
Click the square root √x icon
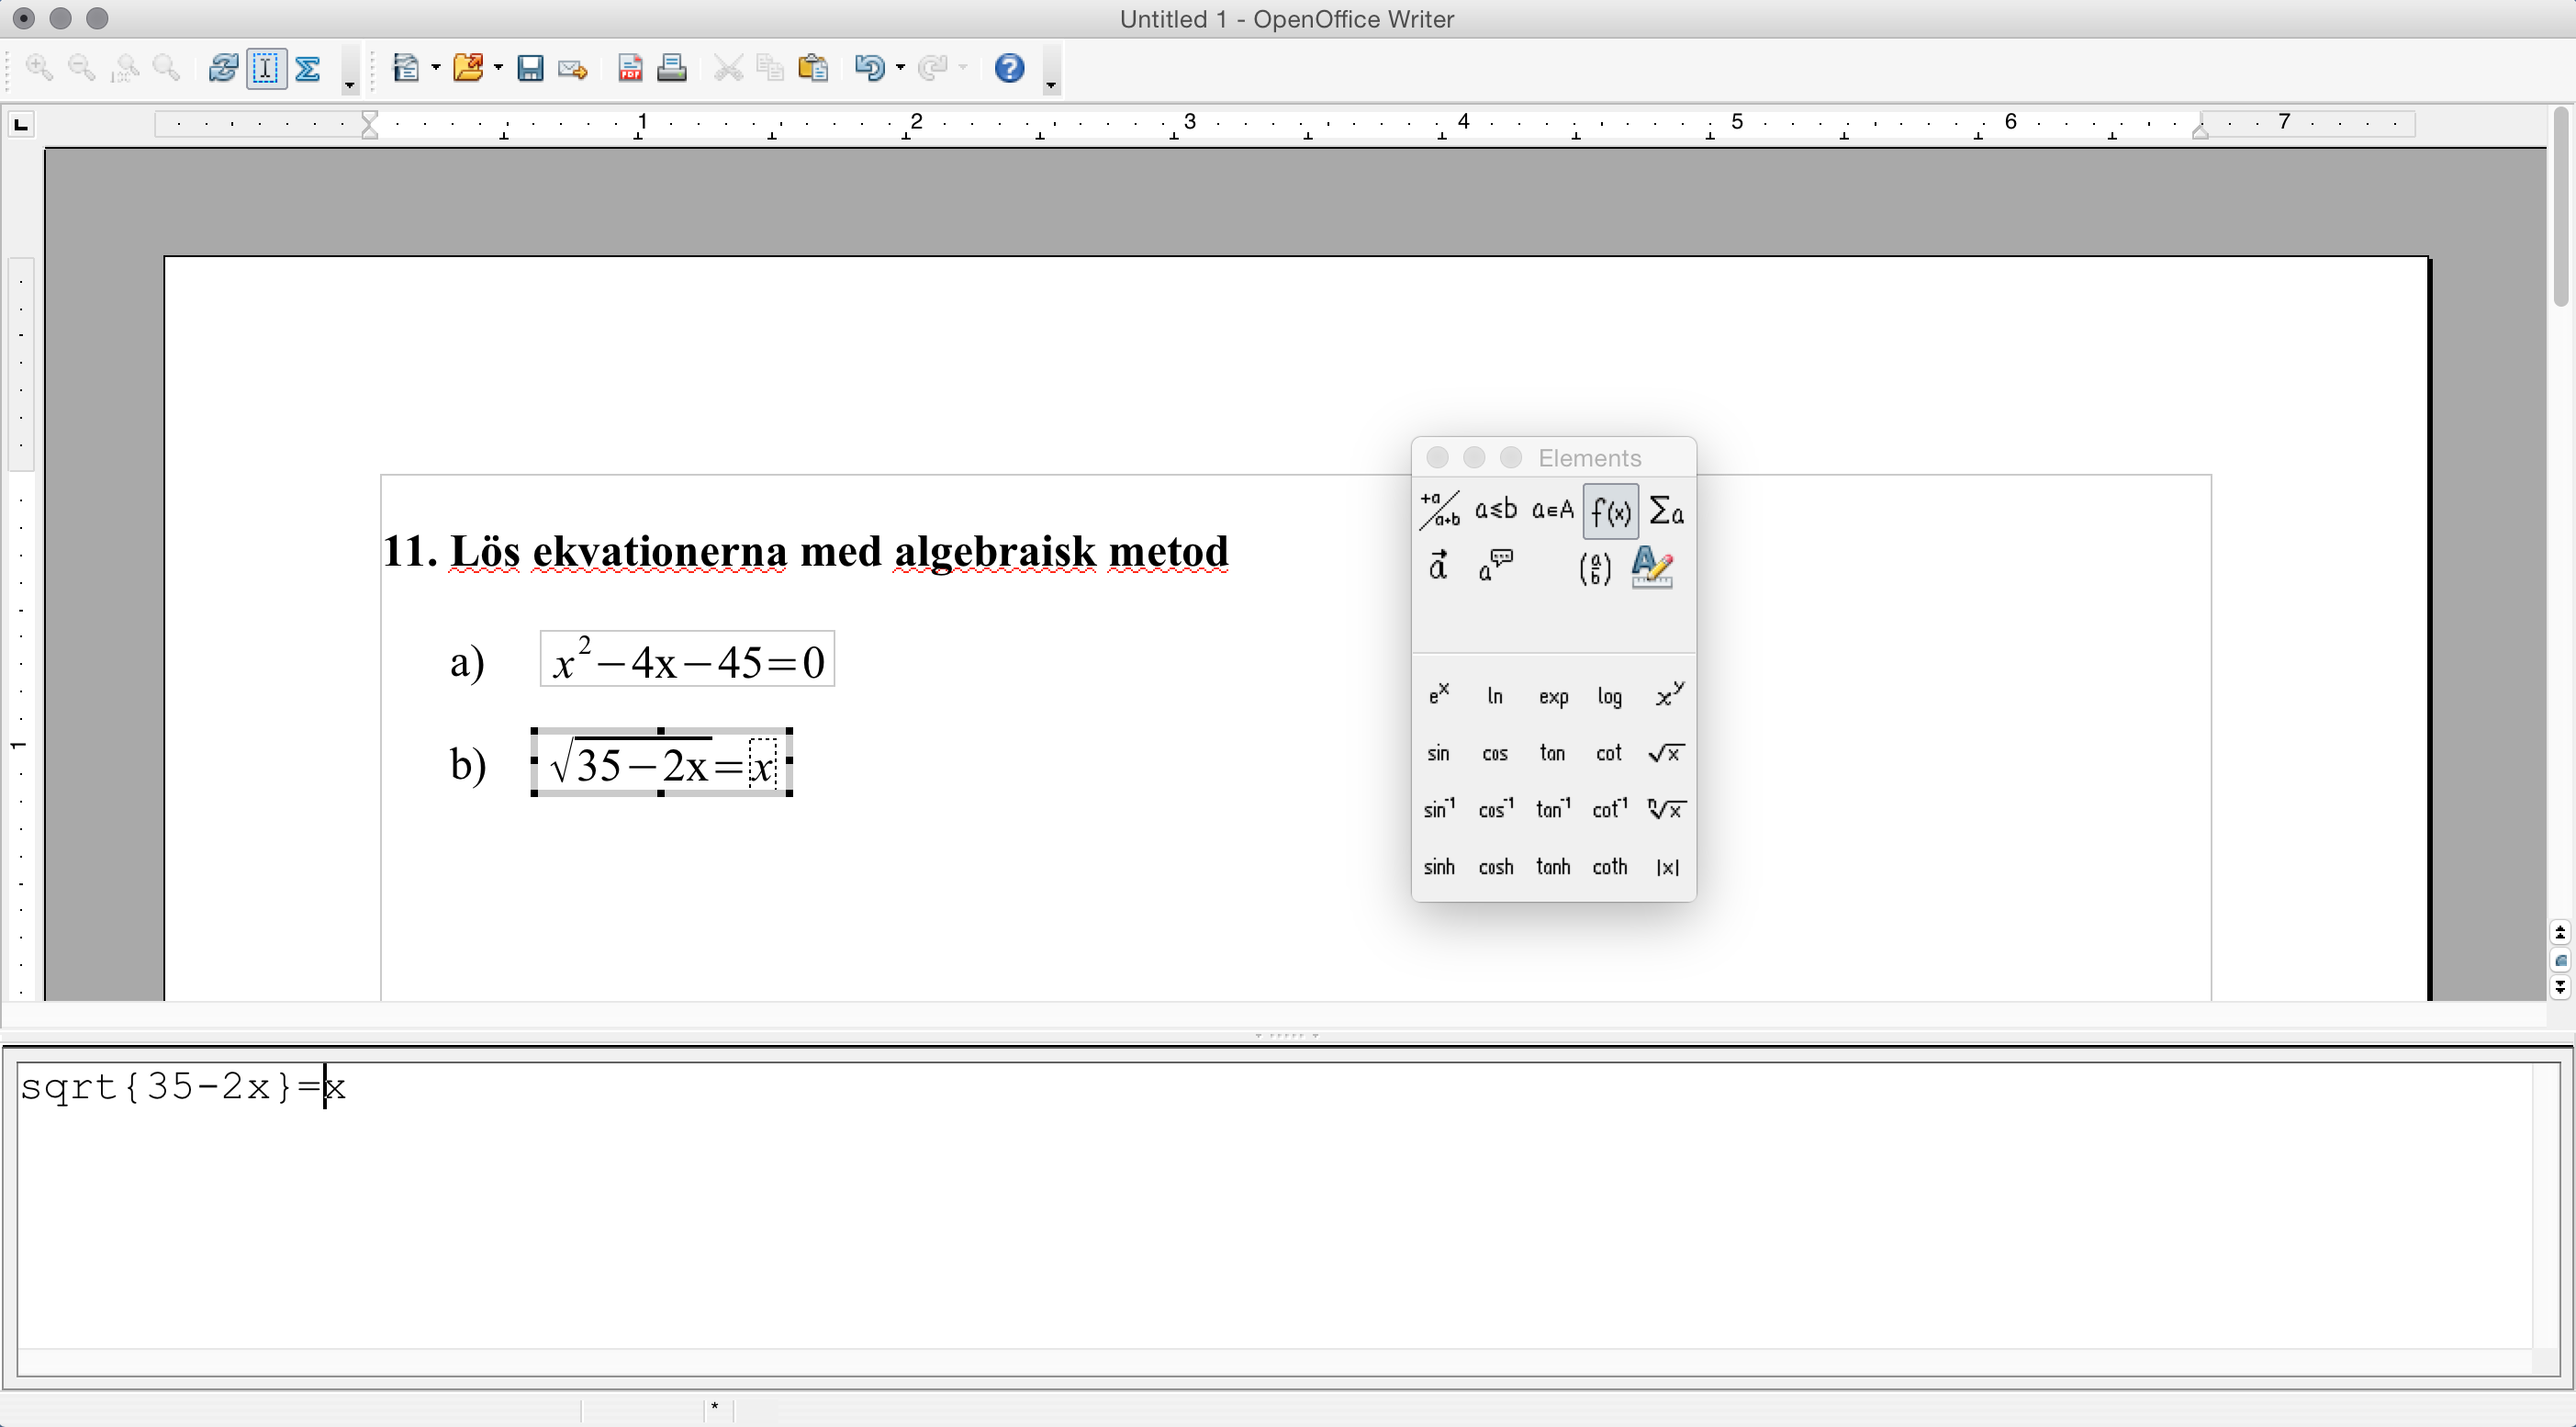point(1663,752)
